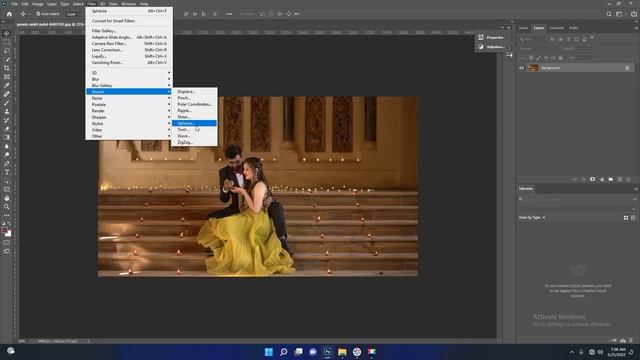Delete layer trash icon
The width and height of the screenshot is (640, 360).
(629, 179)
